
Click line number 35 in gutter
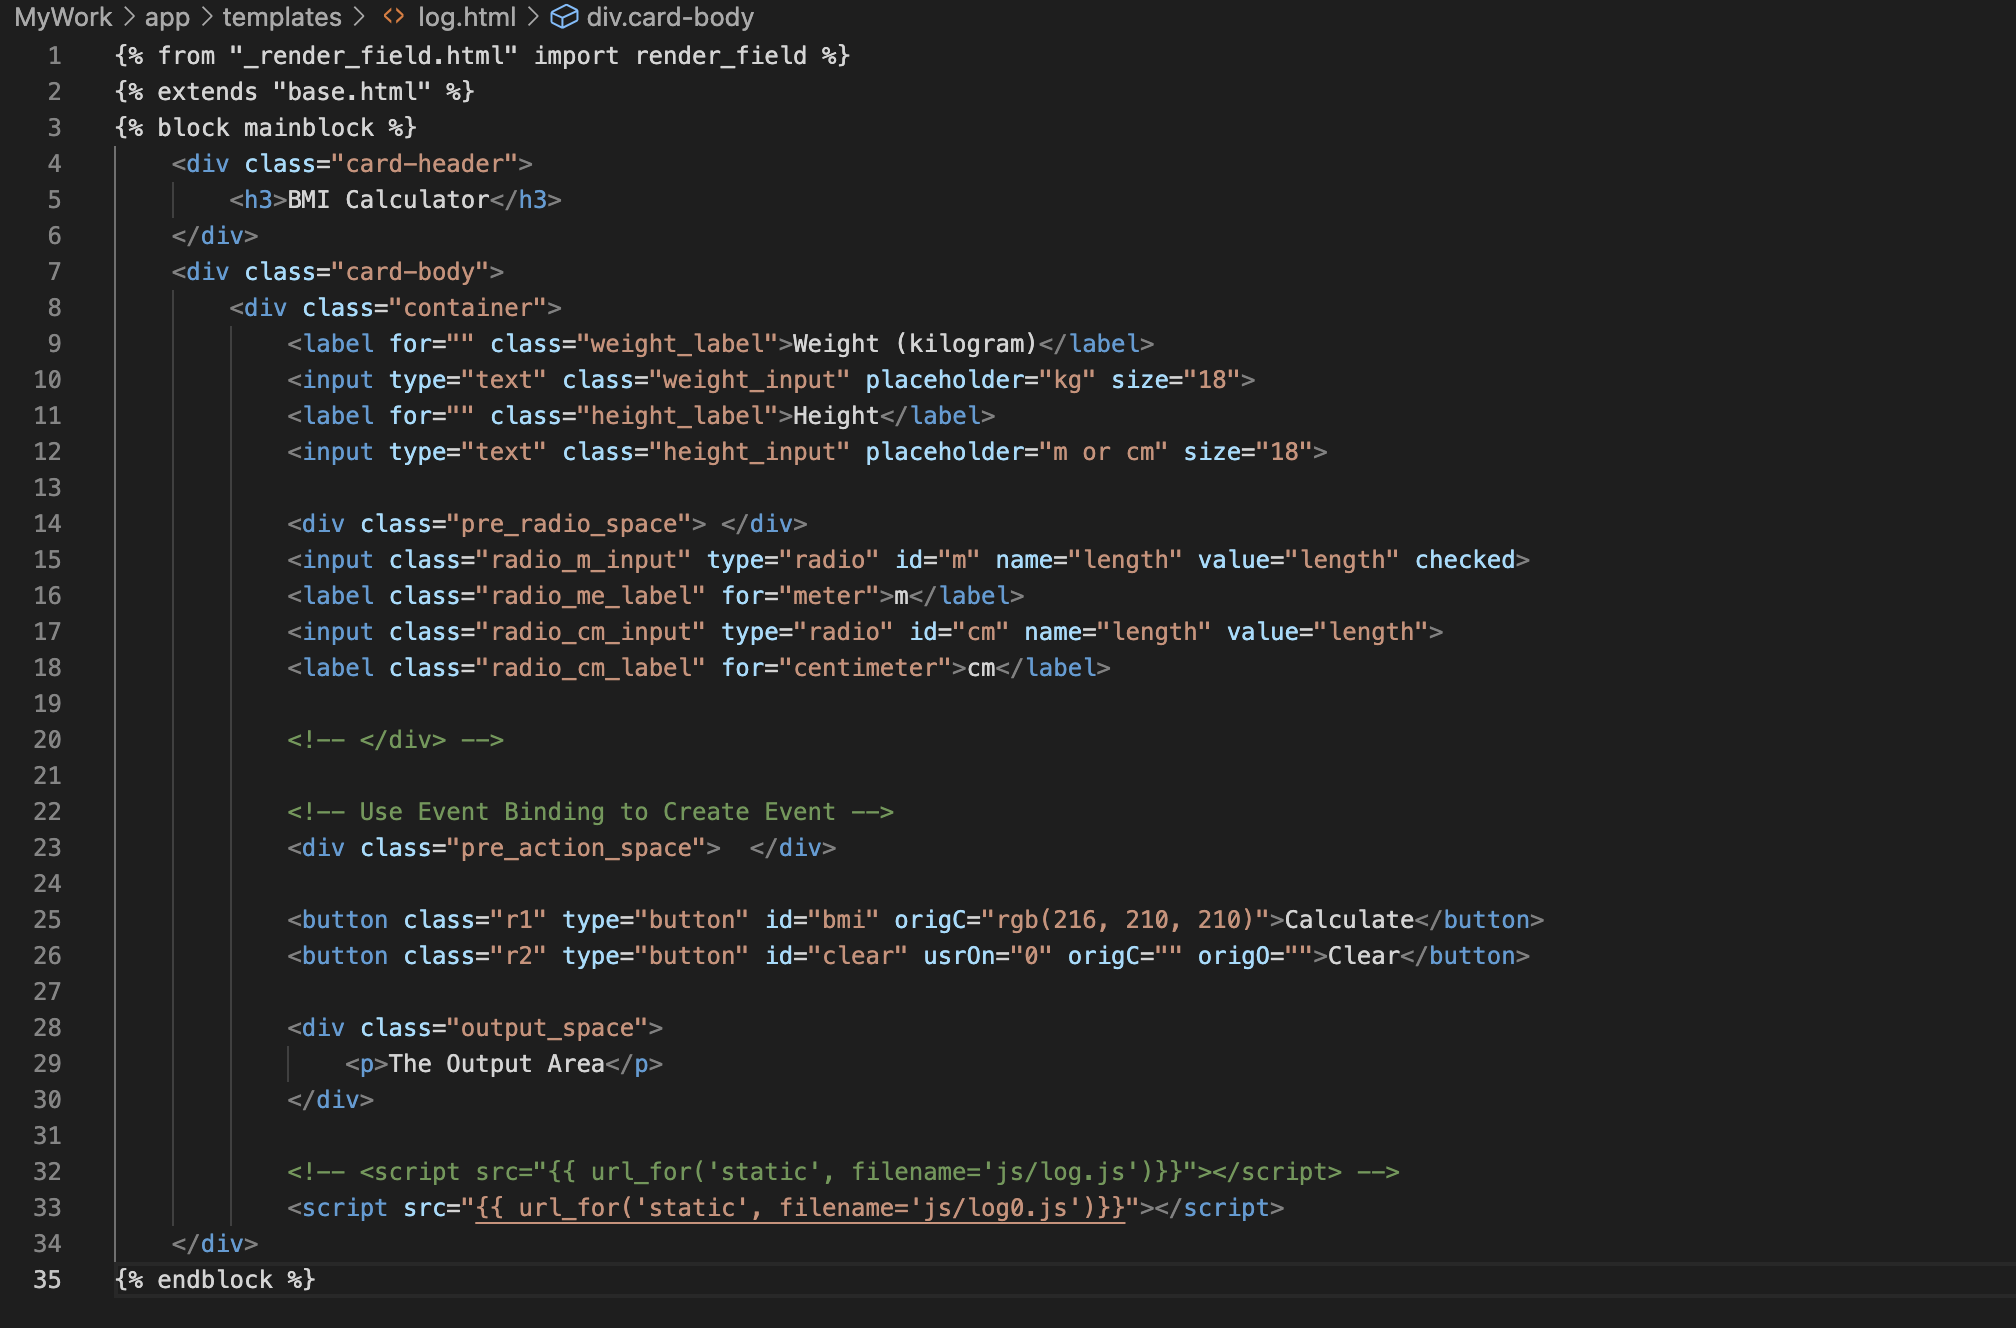coord(47,1280)
